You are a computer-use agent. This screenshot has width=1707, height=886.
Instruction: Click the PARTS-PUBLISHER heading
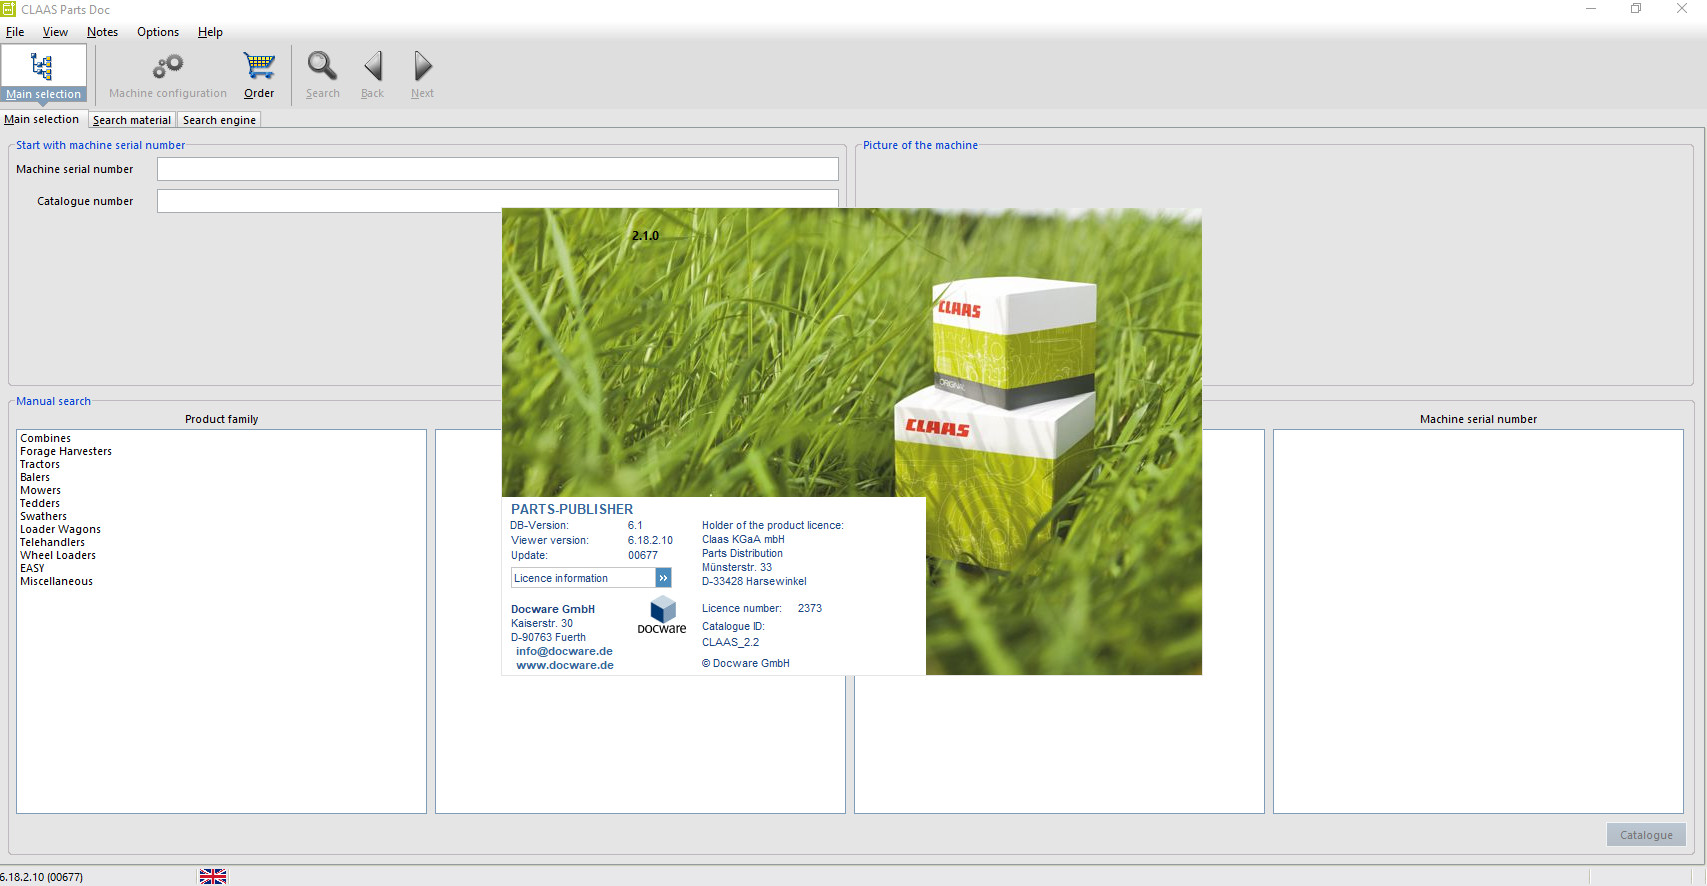coord(572,509)
